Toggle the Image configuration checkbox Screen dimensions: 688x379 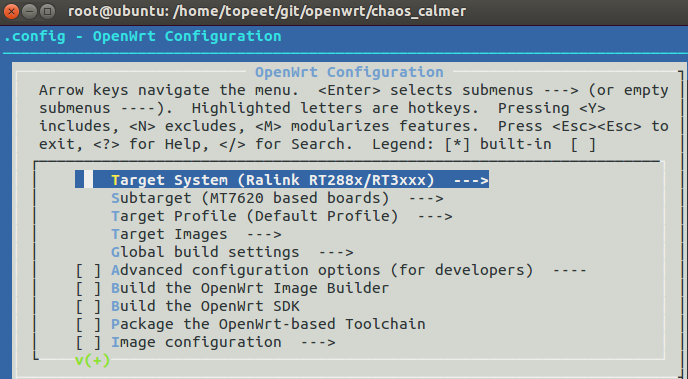click(89, 343)
